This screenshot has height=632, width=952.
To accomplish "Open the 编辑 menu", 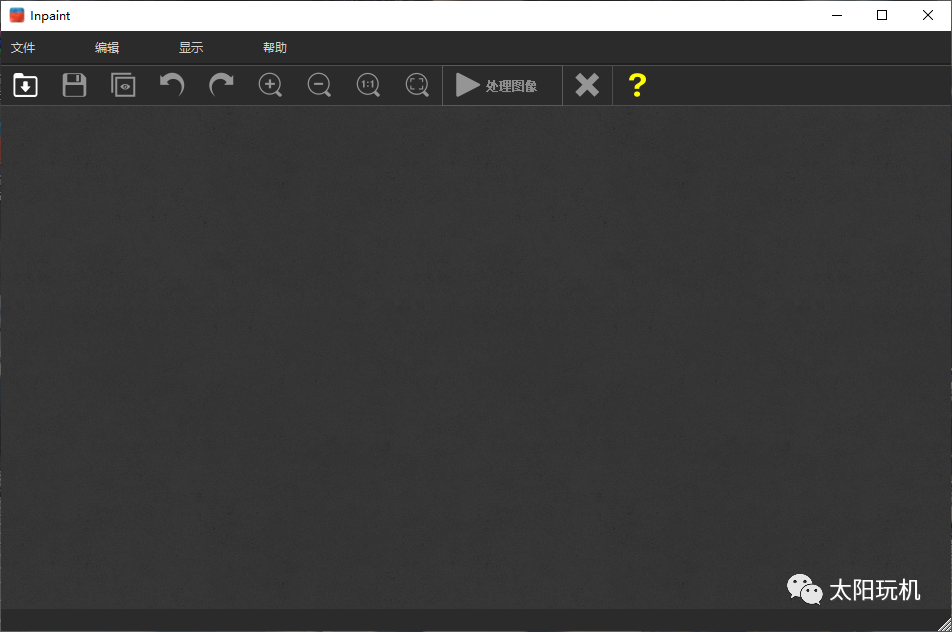I will tap(107, 47).
